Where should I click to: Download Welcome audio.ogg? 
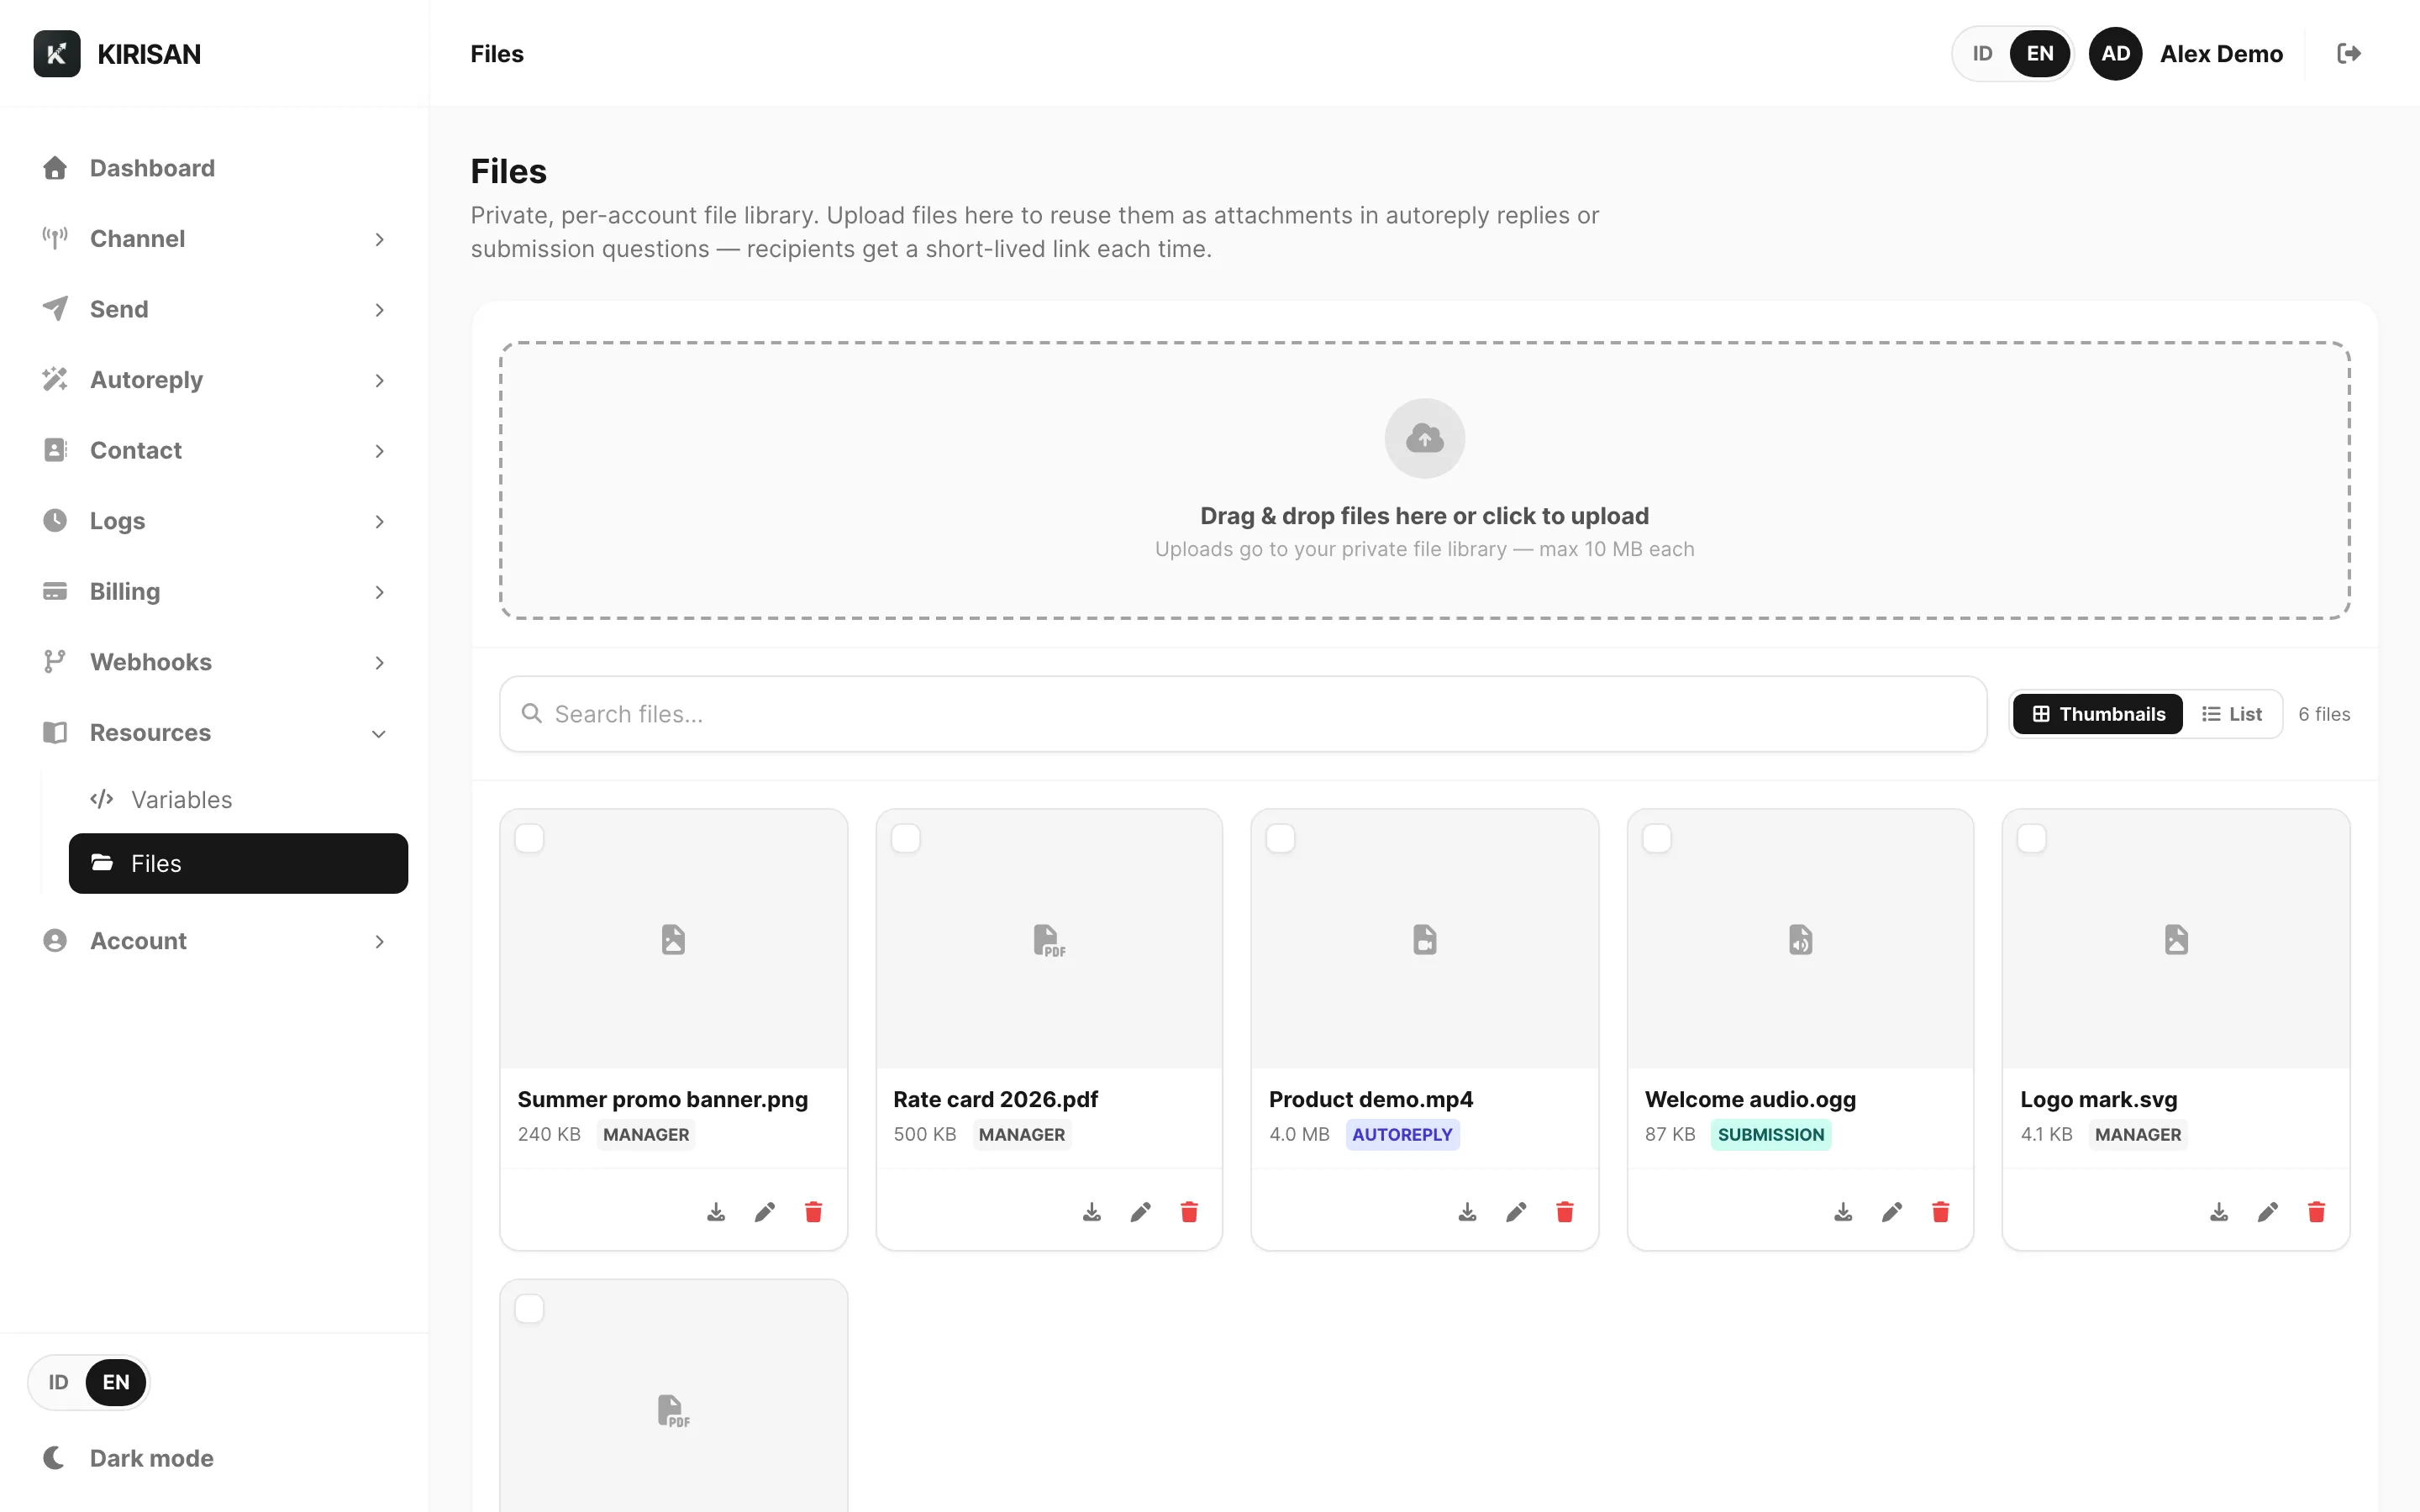[x=1843, y=1212]
